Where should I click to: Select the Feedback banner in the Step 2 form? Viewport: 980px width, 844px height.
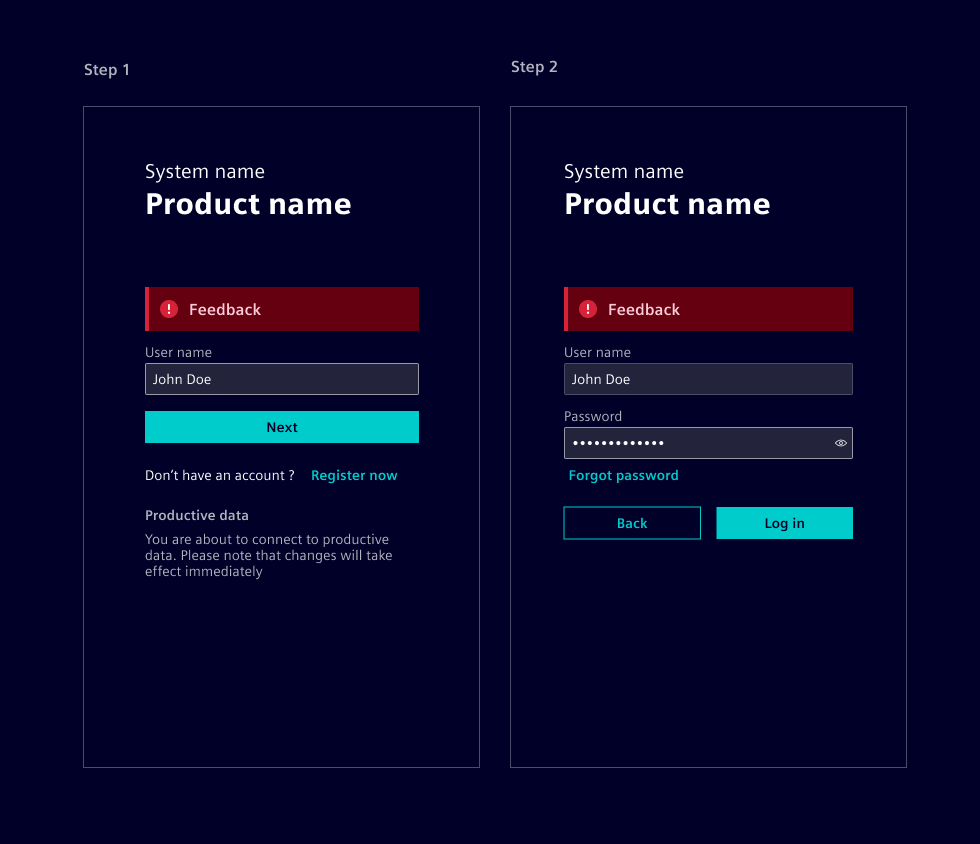click(x=708, y=309)
